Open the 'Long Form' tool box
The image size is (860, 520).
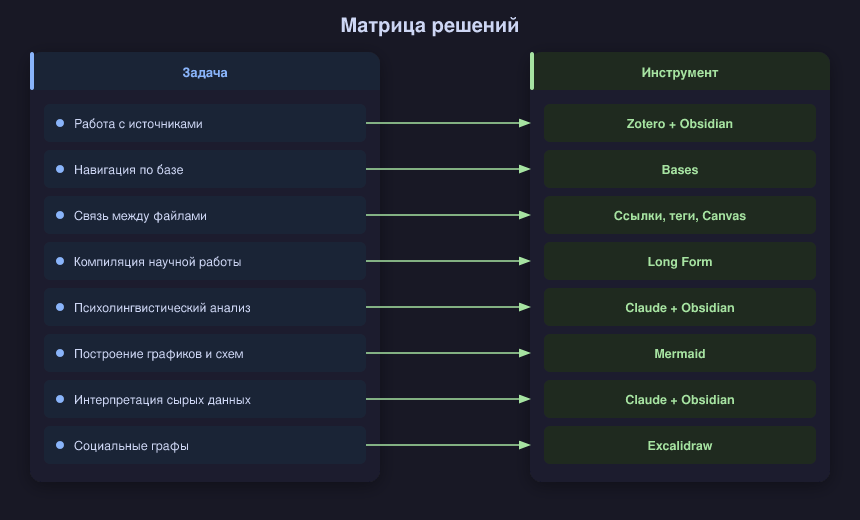680,262
